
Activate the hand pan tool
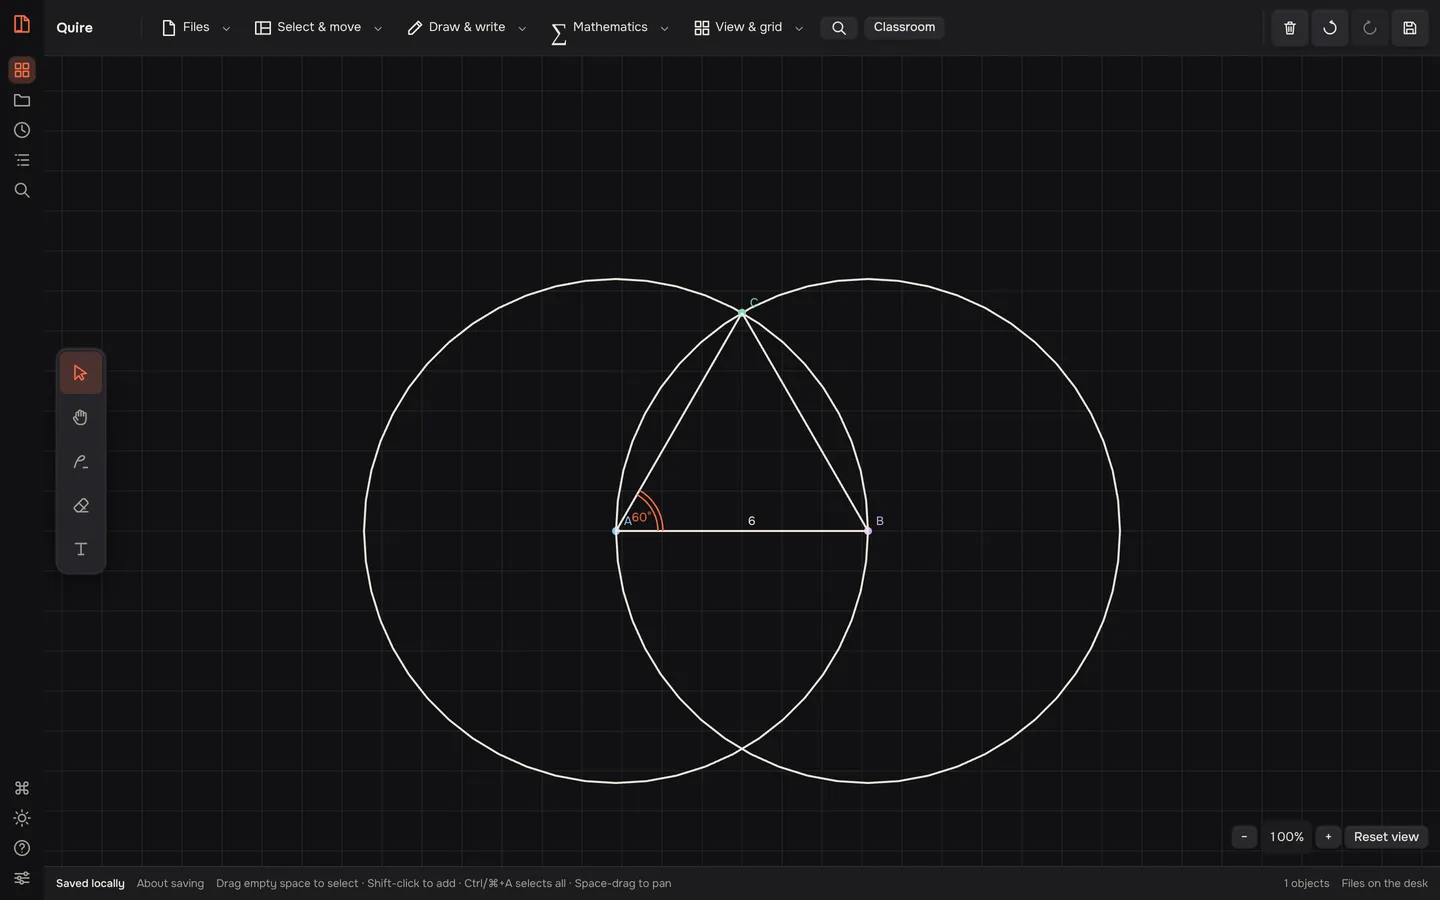pos(81,418)
